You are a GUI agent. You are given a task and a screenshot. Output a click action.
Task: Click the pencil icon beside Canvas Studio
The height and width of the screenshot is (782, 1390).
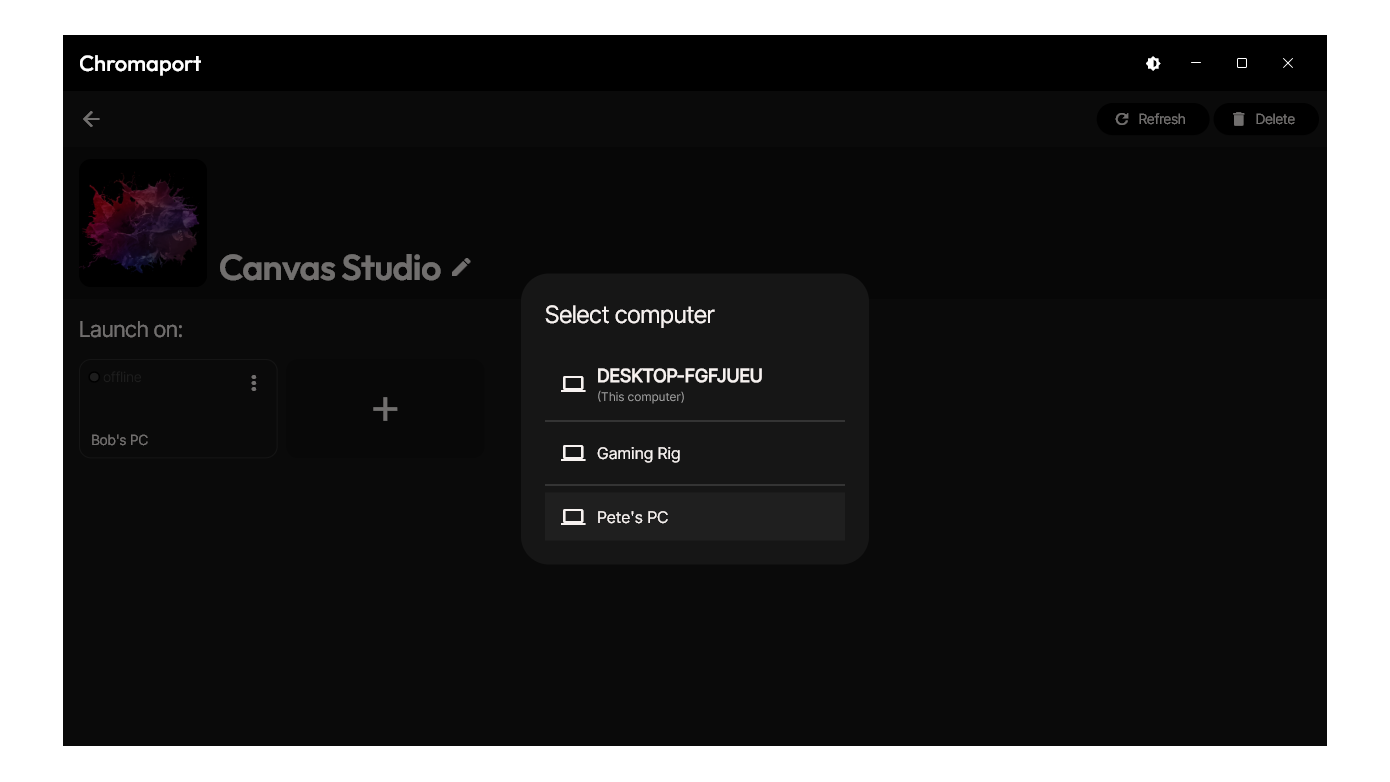[461, 267]
